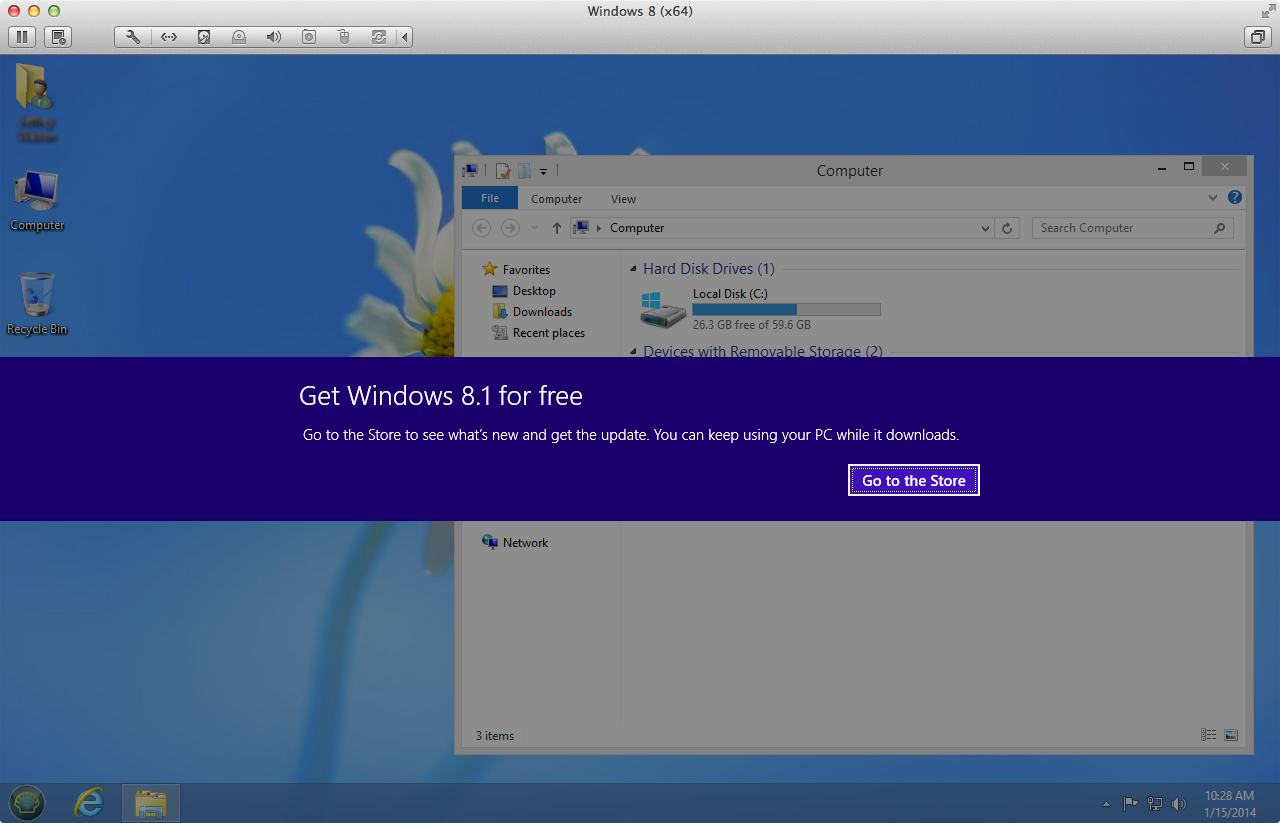Click 26.3 GB free of 59.6 GB text
The image size is (1280, 823).
[x=751, y=325]
